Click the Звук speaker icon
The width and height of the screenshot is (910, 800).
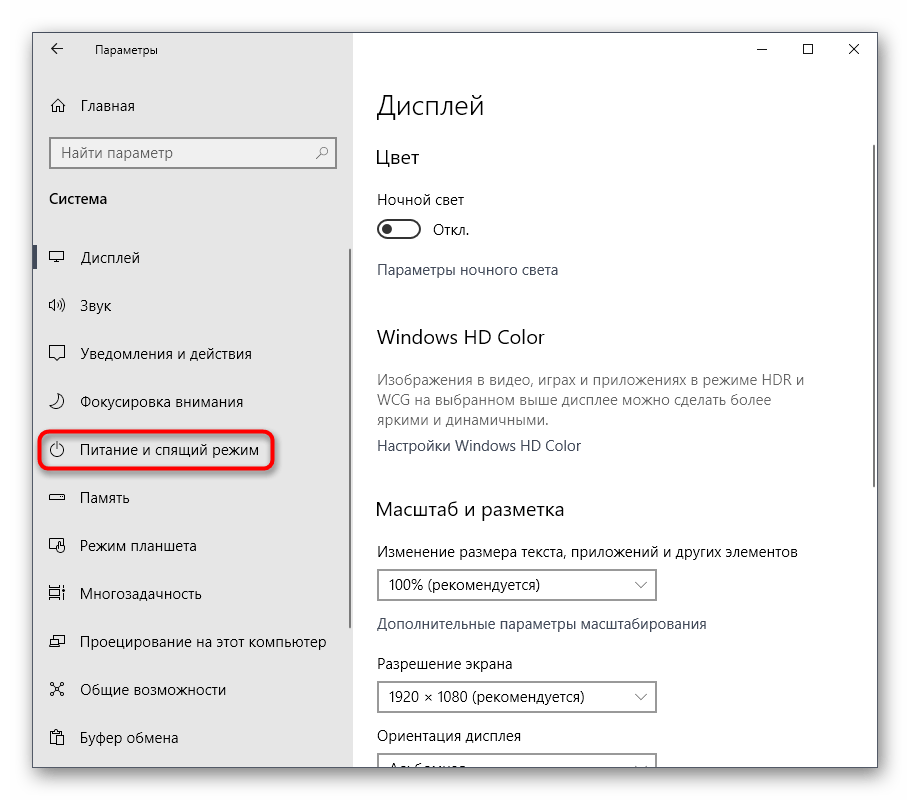click(x=58, y=306)
